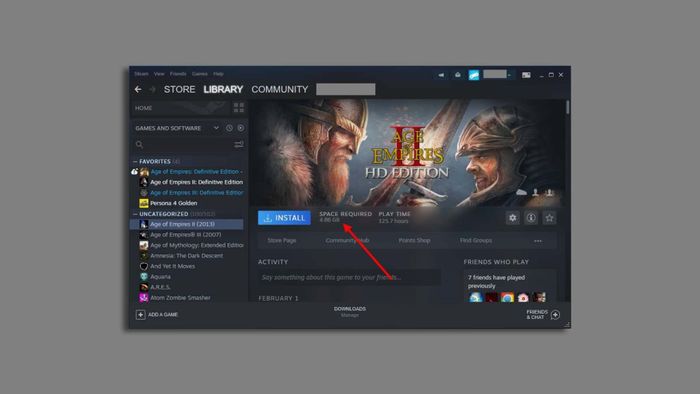Open Games and Software dropdown
Image resolution: width=700 pixels, height=394 pixels.
point(216,128)
